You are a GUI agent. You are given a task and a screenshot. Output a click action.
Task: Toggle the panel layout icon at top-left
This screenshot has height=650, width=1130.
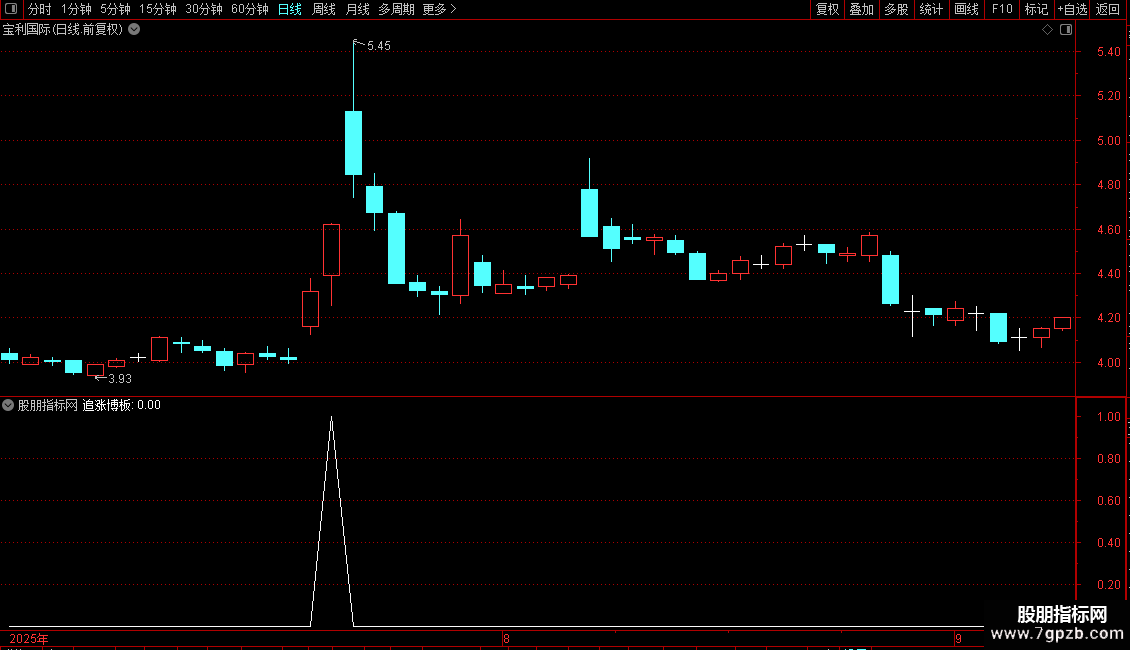pos(11,9)
